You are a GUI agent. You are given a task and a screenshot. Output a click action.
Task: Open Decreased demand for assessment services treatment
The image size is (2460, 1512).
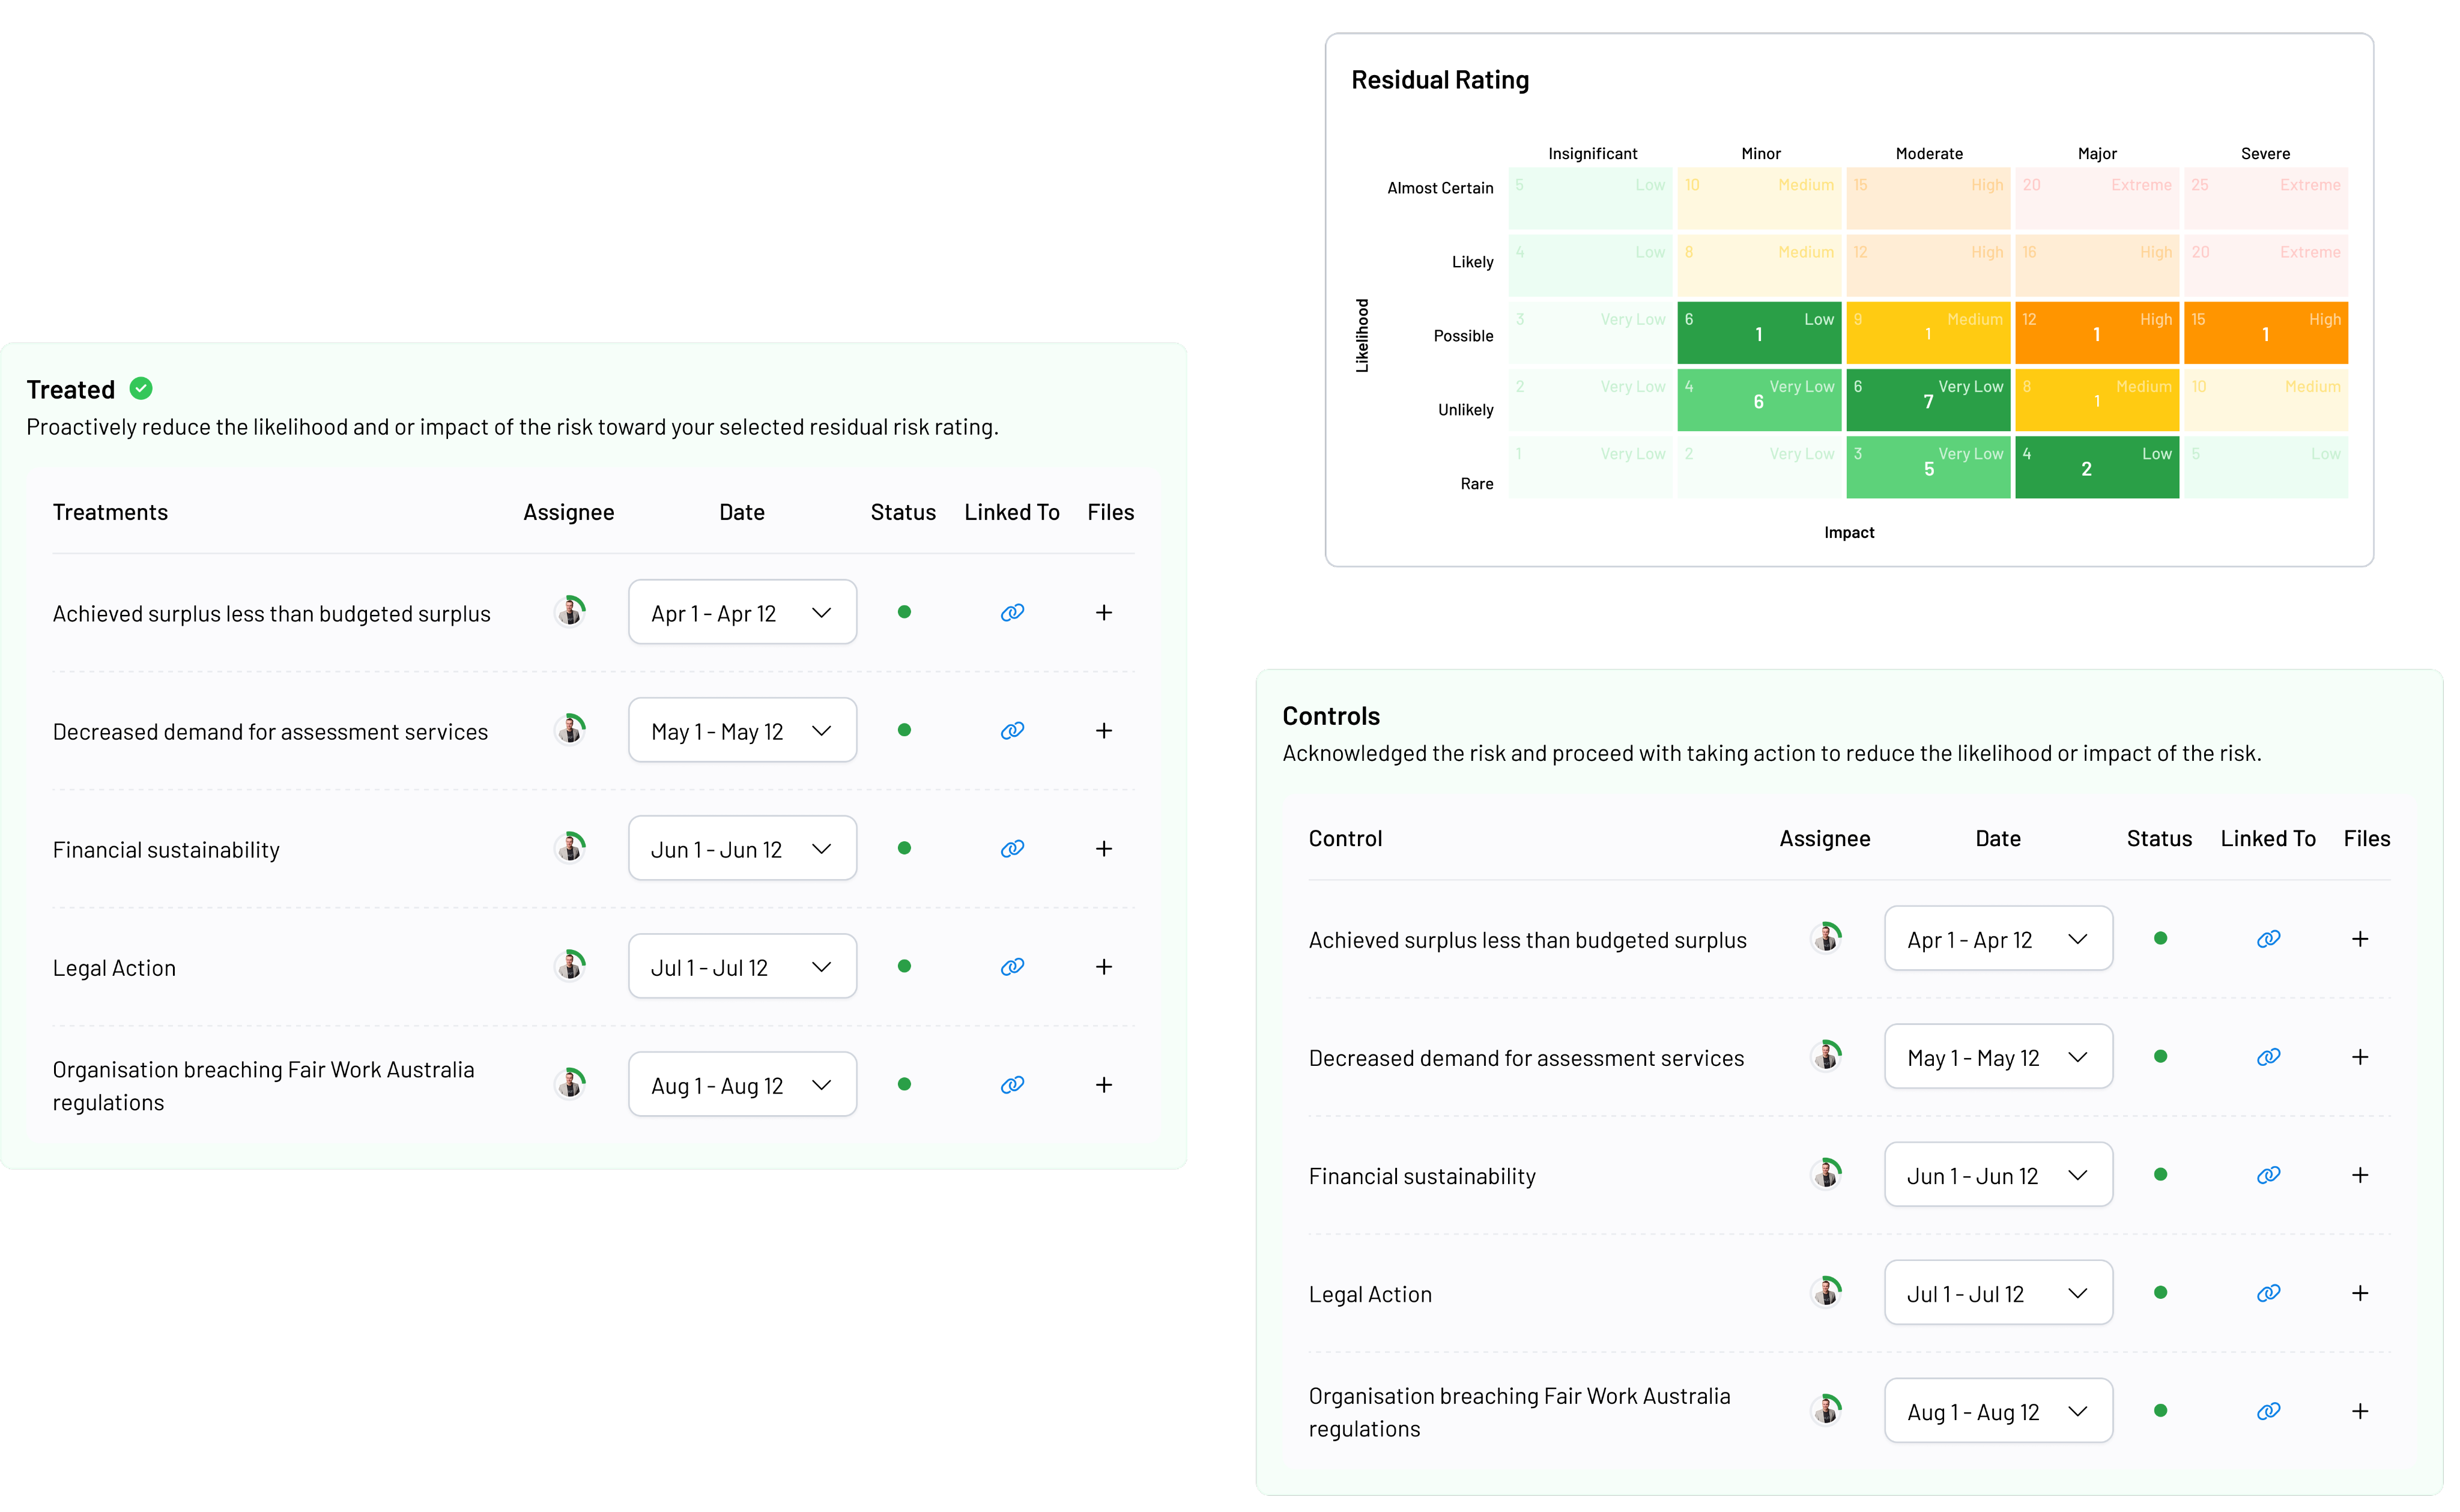coord(270,732)
